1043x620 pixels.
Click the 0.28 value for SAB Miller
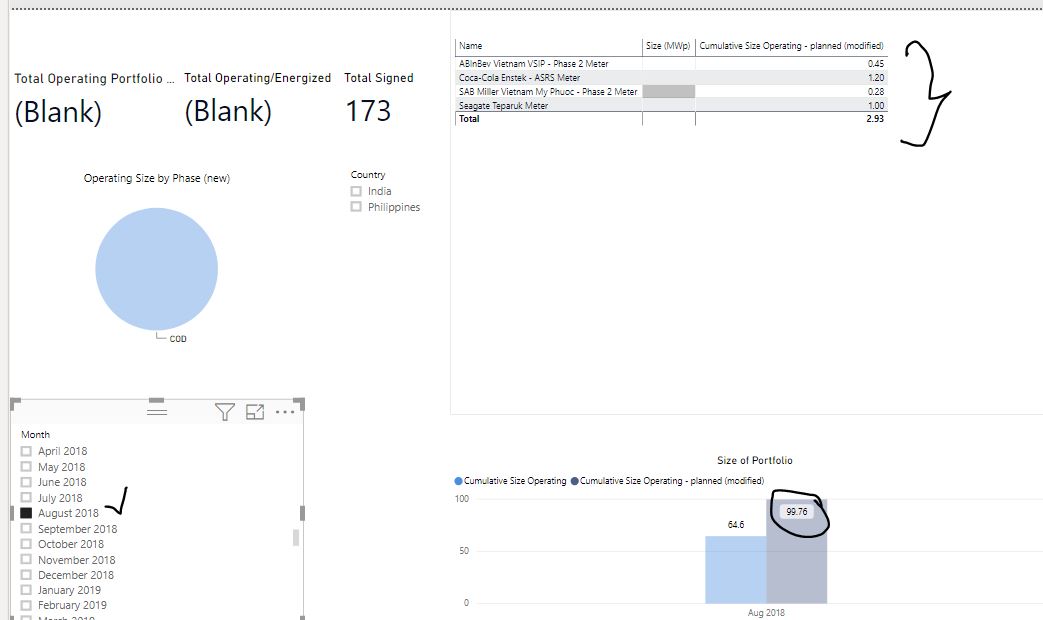pos(876,92)
